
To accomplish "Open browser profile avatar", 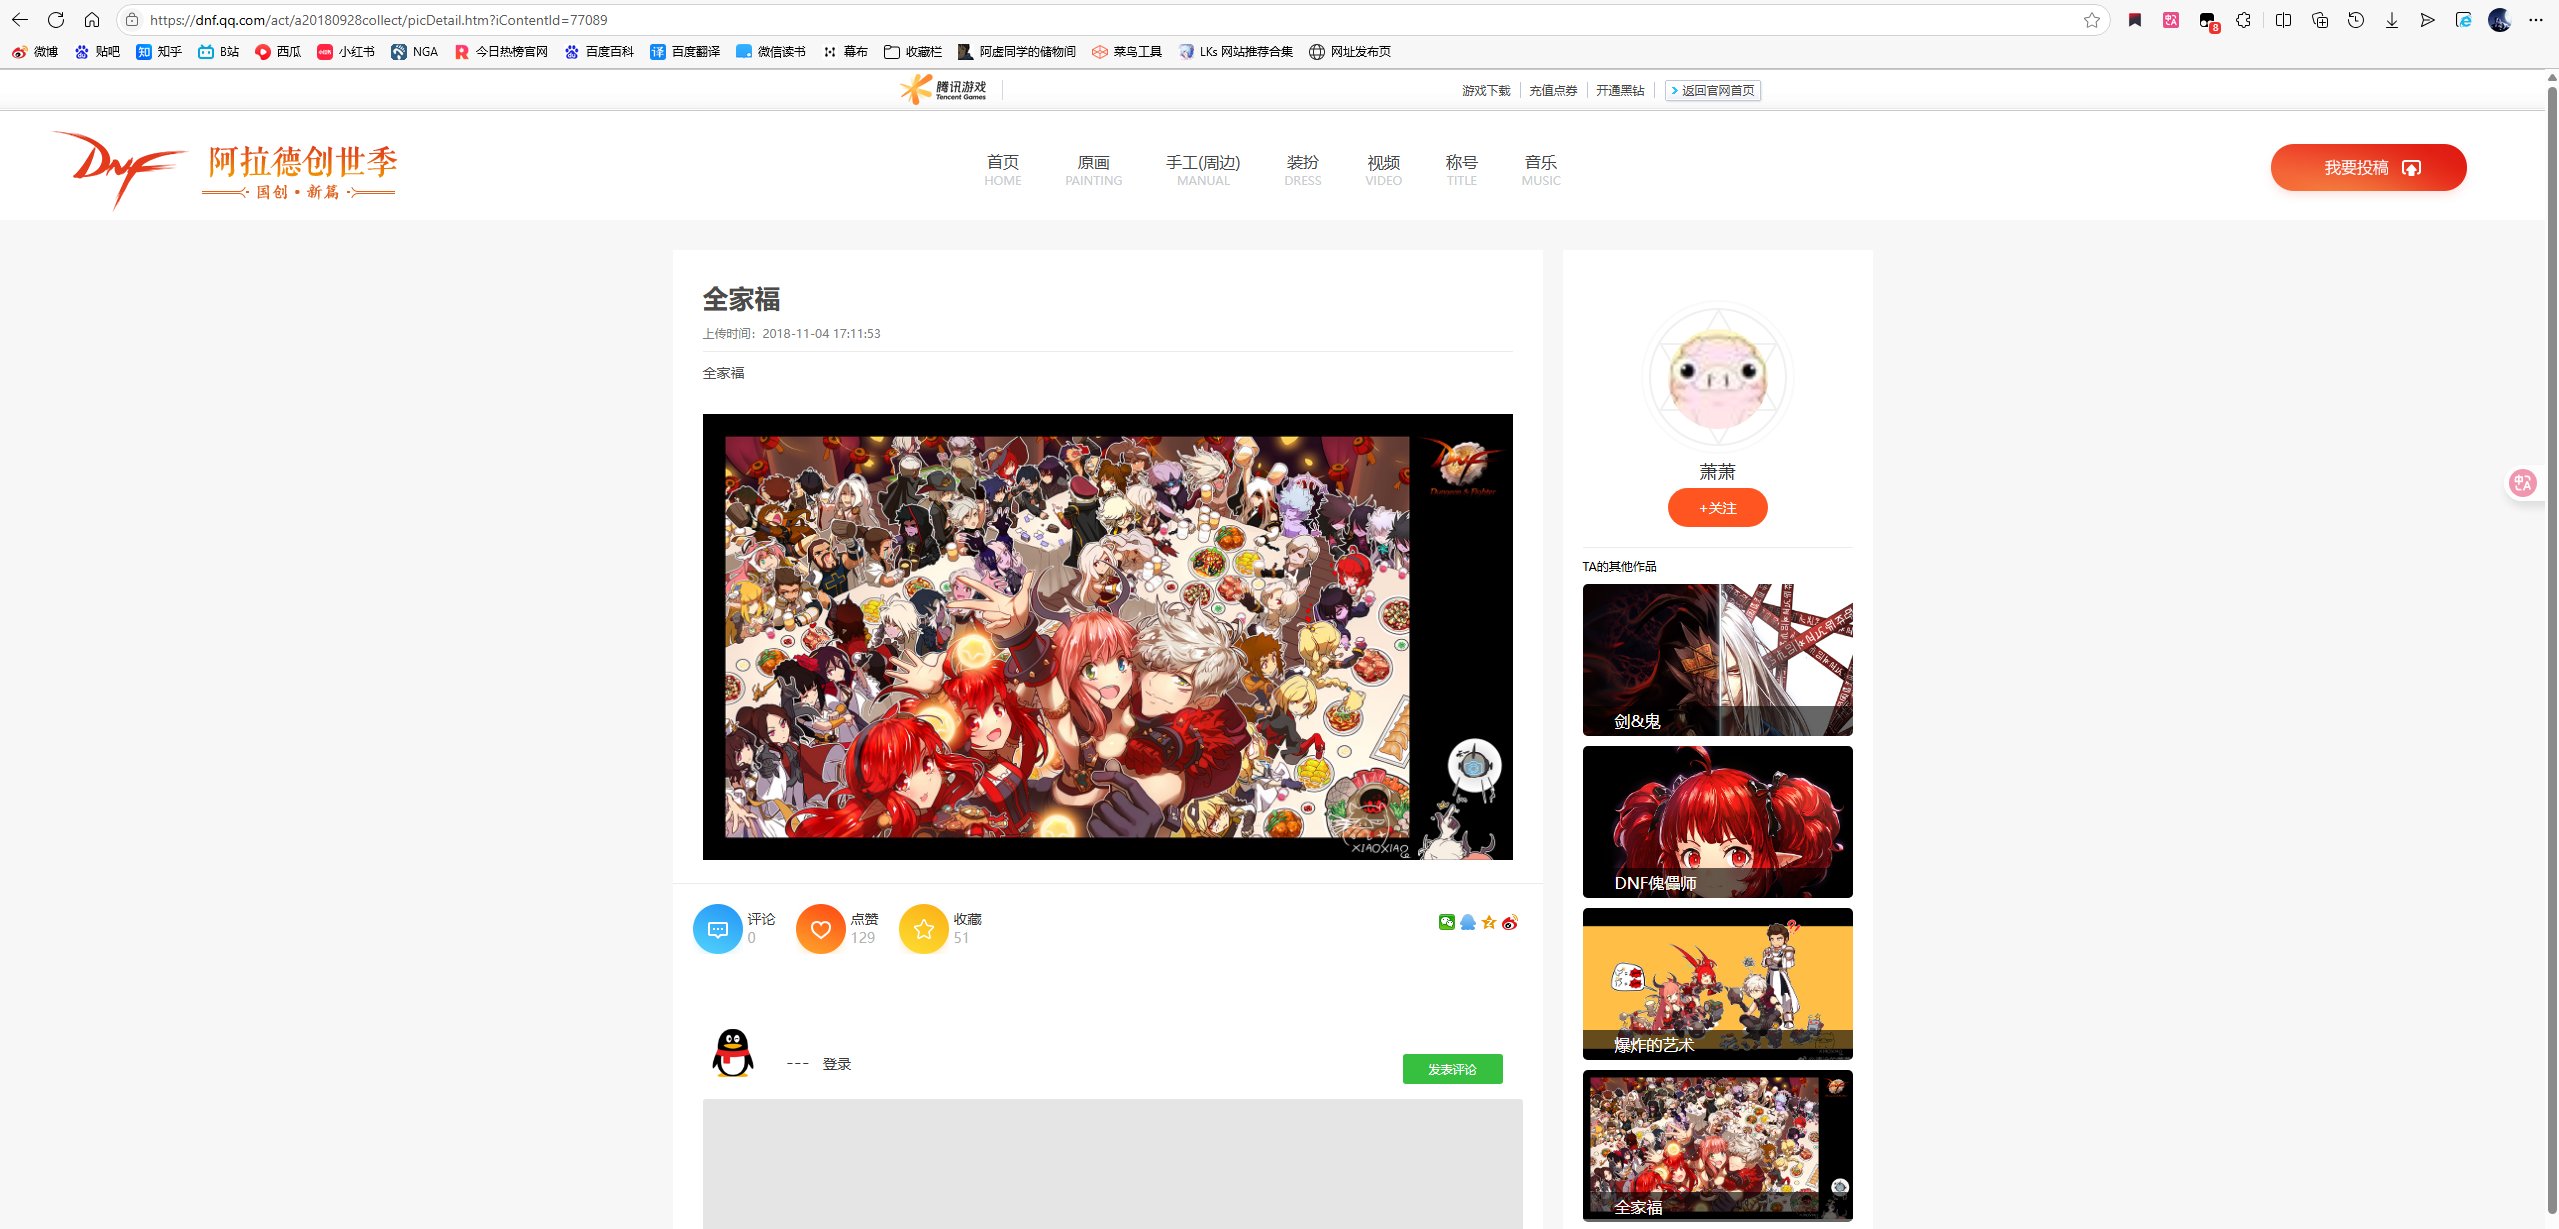I will click(2500, 20).
